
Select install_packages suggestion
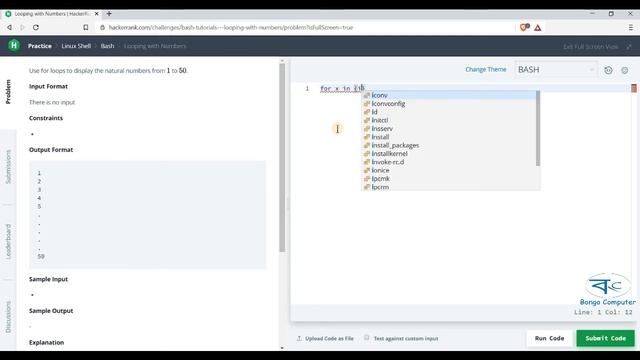click(450, 145)
